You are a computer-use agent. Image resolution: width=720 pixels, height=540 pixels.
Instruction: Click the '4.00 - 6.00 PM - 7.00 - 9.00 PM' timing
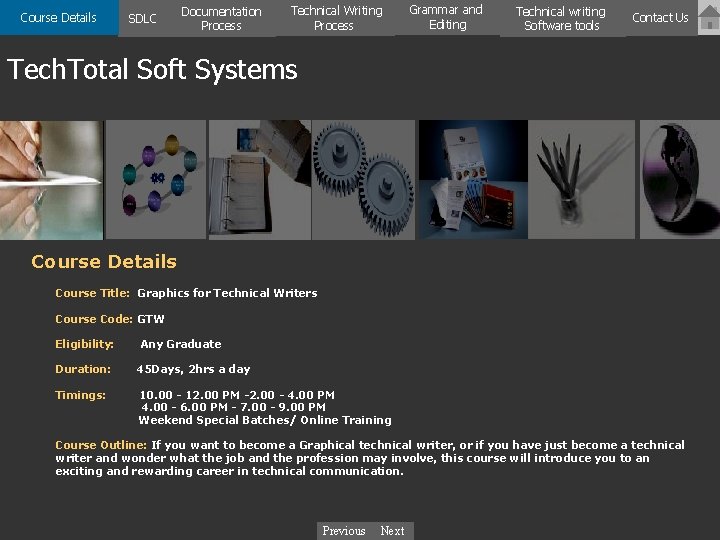click(x=233, y=407)
